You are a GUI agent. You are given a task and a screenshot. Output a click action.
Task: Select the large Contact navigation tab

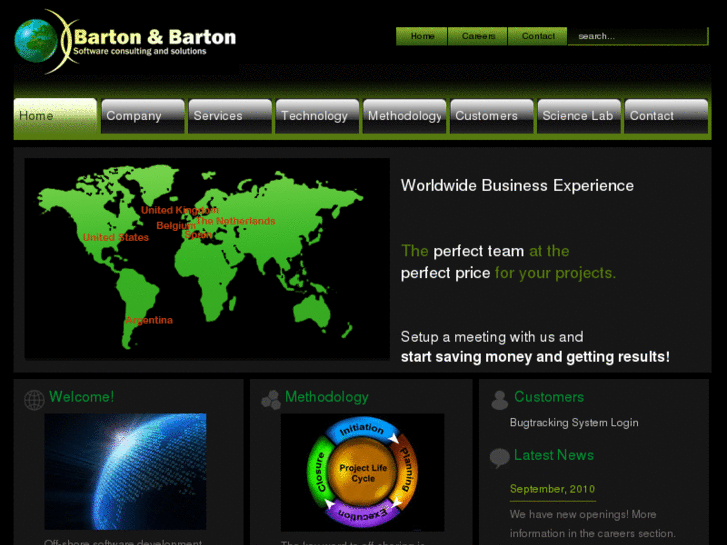(x=666, y=116)
